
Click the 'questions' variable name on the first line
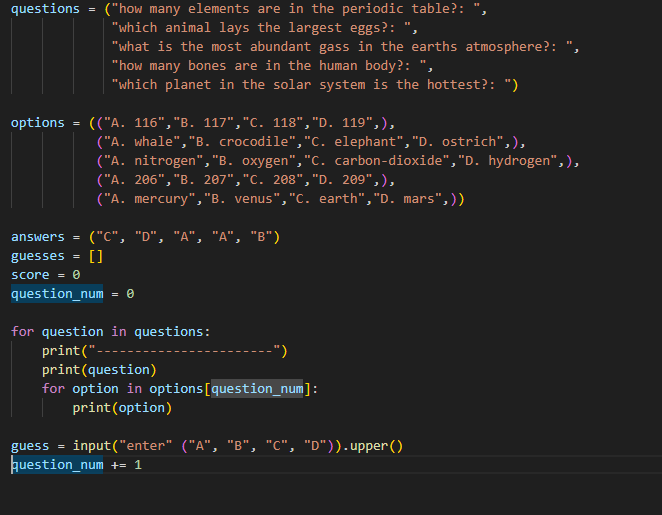coord(45,9)
